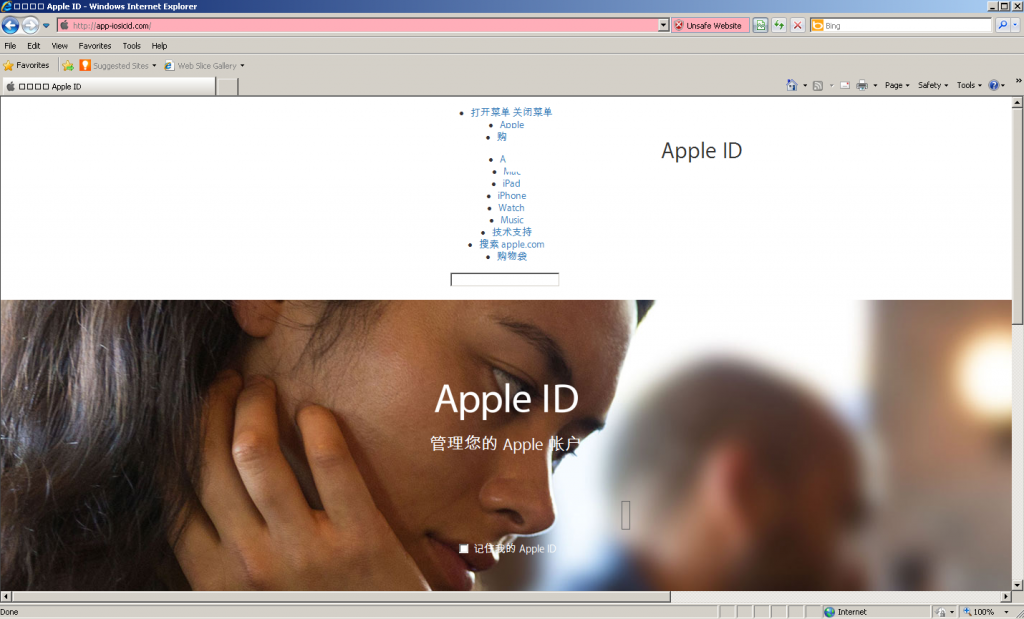Open the Web Slice Gallery item
Image resolution: width=1024 pixels, height=619 pixels.
204,65
